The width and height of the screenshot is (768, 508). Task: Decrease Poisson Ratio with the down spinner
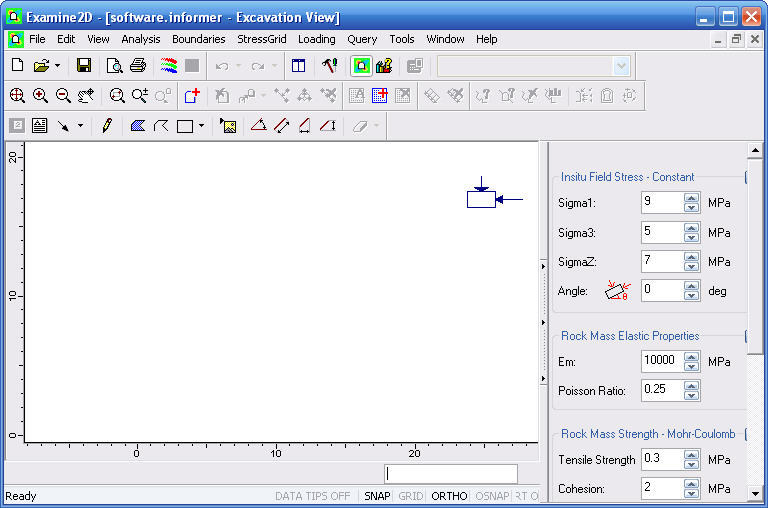pyautogui.click(x=692, y=396)
